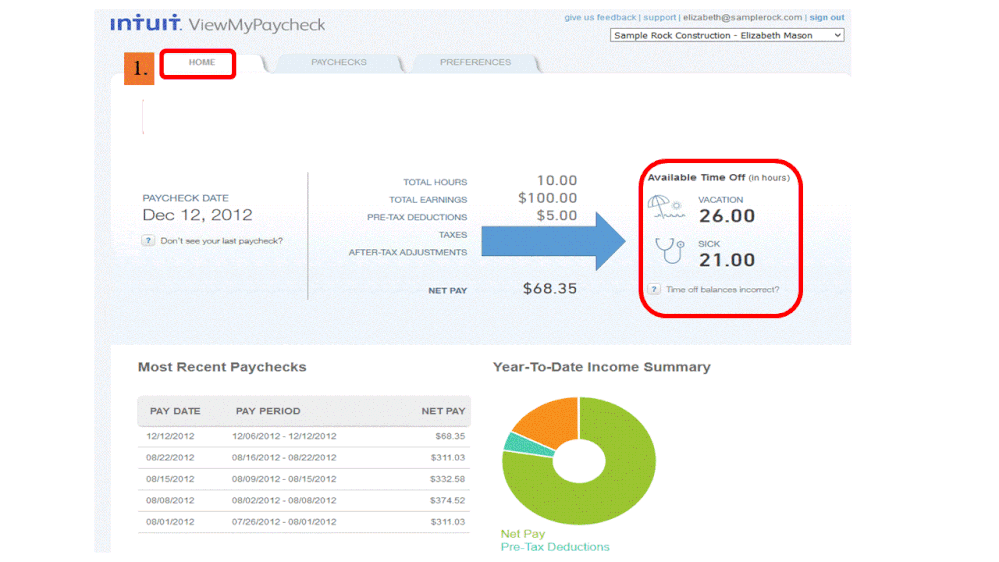999x562 pixels.
Task: Click 'Time off balances incorrect?' link
Action: point(722,289)
